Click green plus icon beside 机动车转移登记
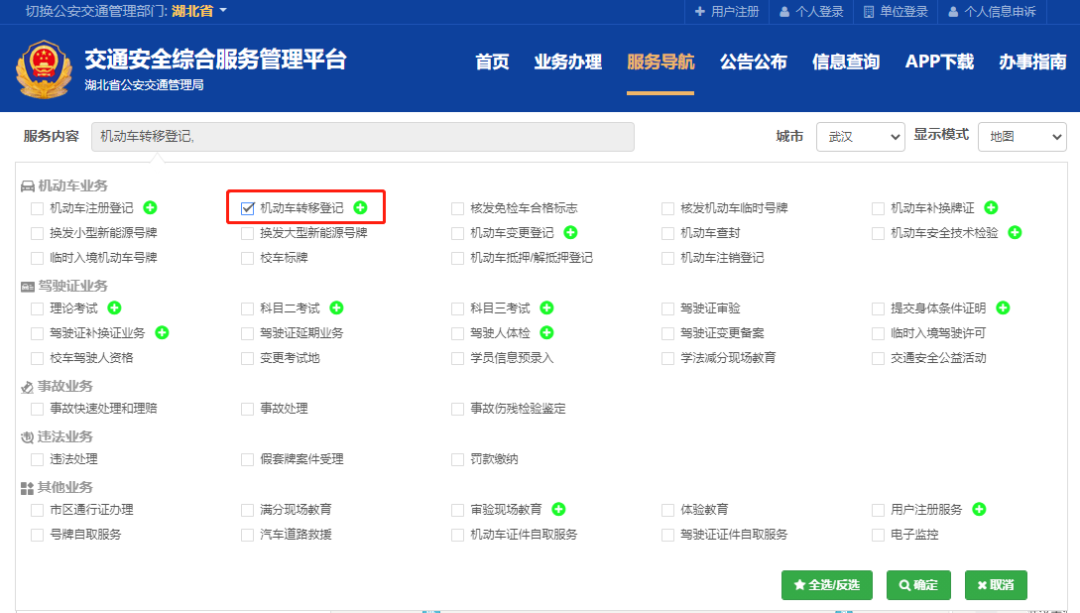This screenshot has width=1080, height=613. click(x=360, y=207)
